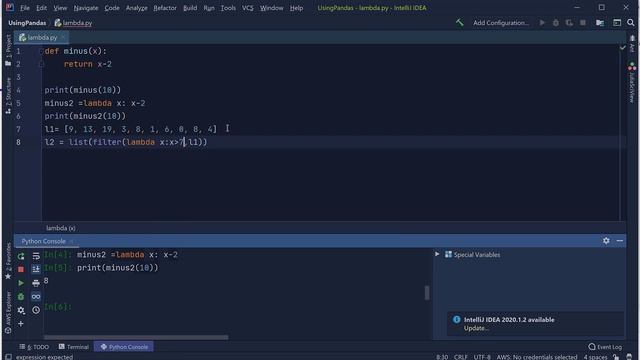Open AWS Explorer sidebar tab

coord(8,313)
